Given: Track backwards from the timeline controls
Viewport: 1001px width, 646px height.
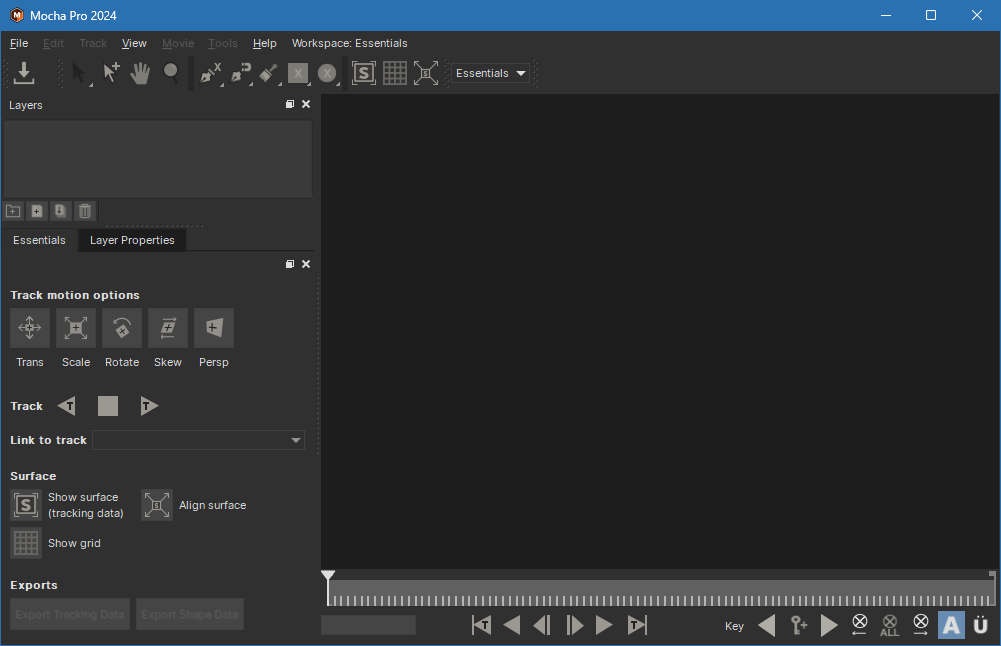Looking at the screenshot, I should 481,625.
